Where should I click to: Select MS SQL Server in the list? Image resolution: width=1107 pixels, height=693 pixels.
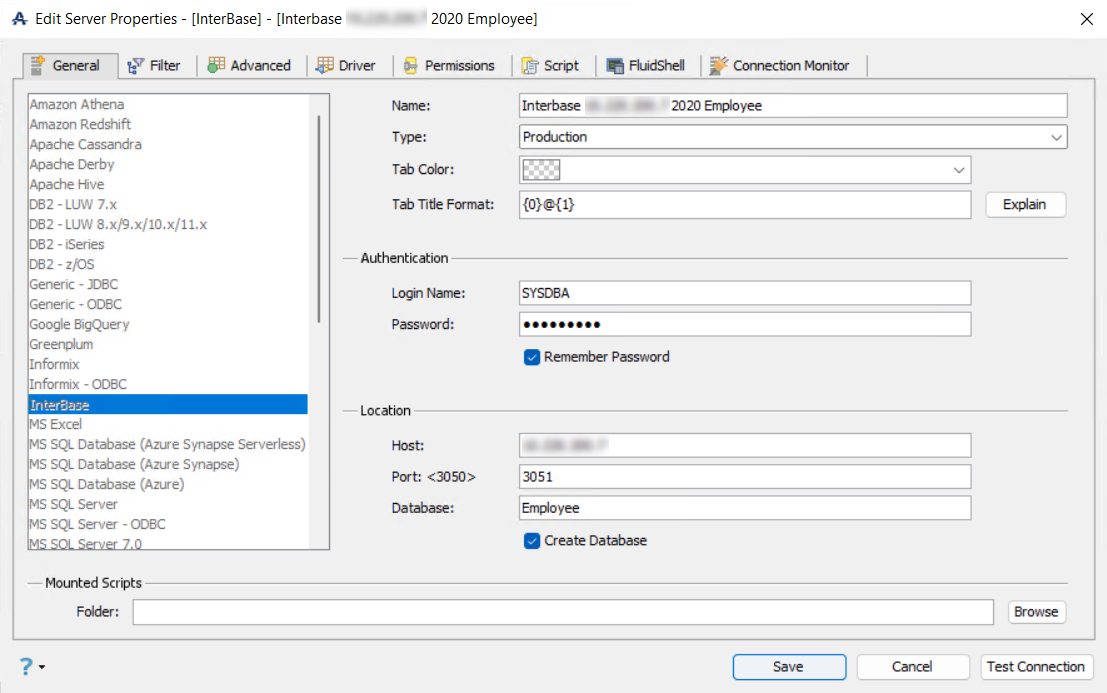click(73, 504)
